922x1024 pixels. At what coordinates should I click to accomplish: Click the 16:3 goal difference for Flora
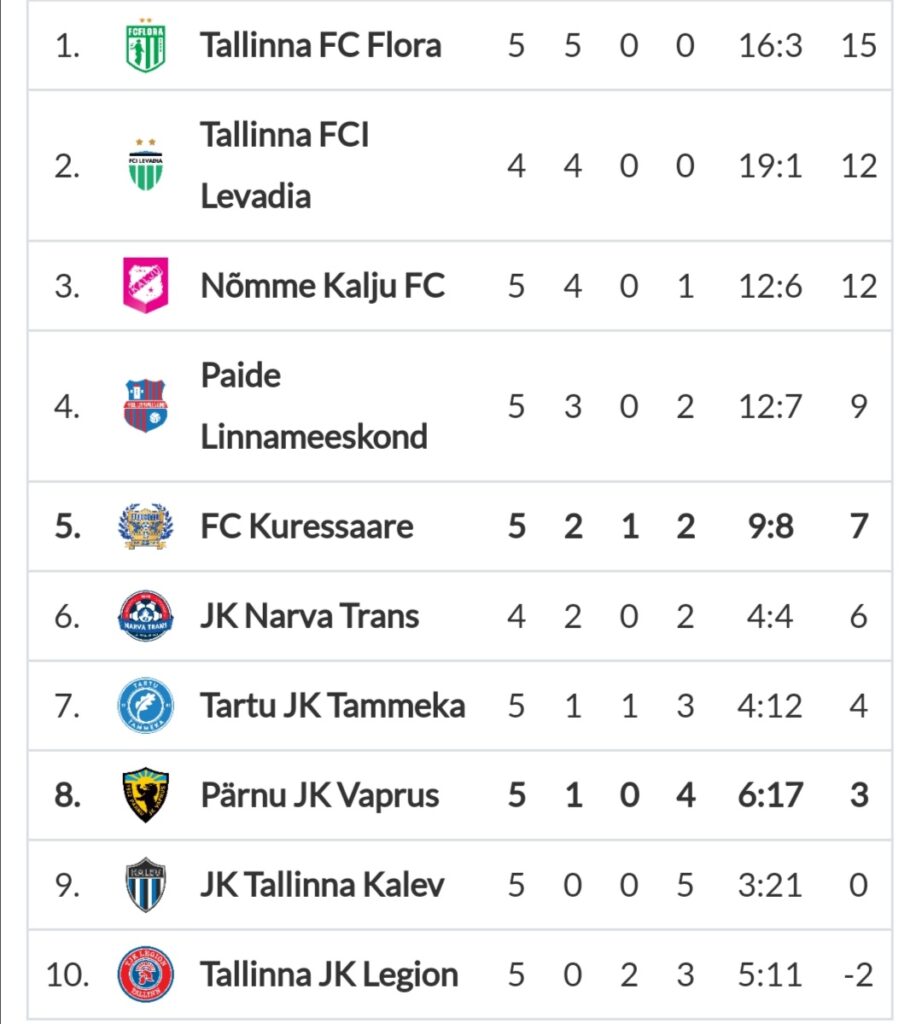(771, 46)
